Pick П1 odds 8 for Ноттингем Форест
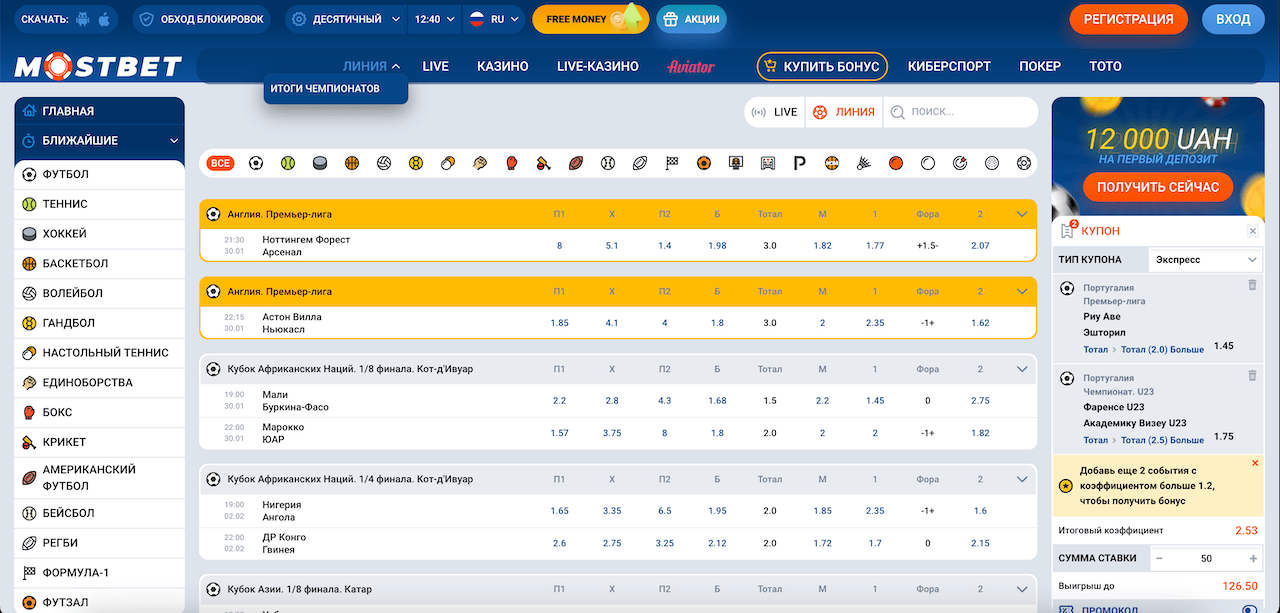The image size is (1280, 613). (x=559, y=245)
